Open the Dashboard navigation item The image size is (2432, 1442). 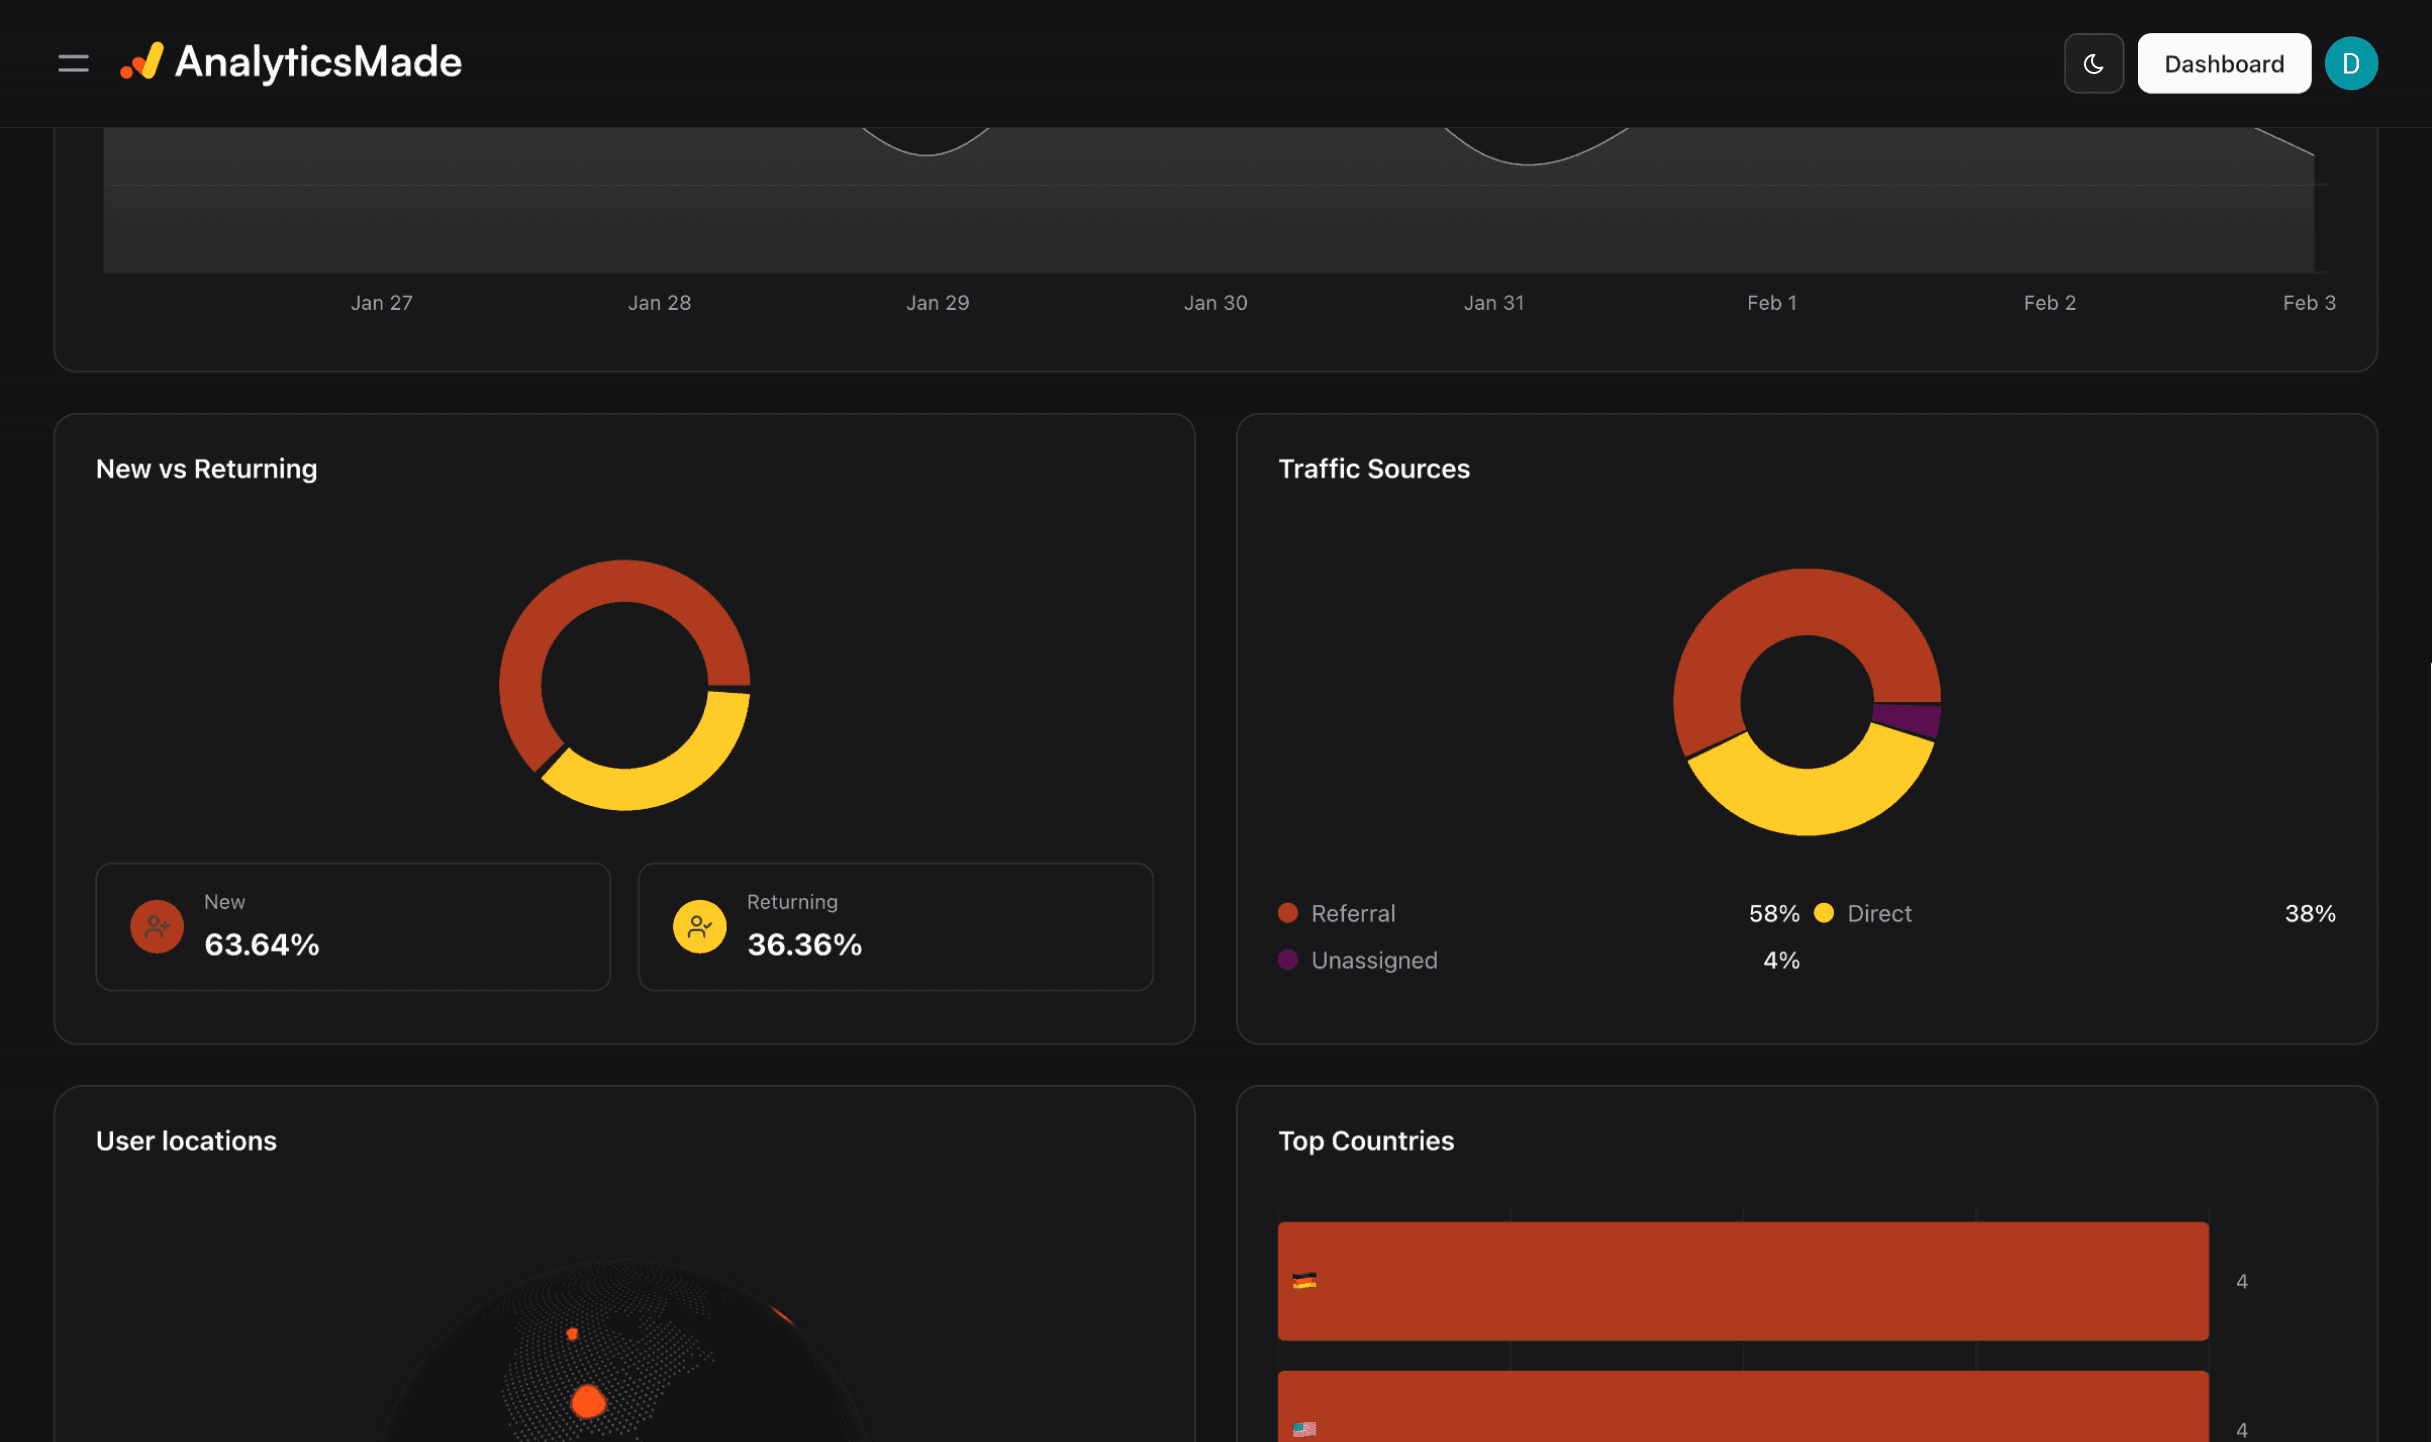pyautogui.click(x=2223, y=63)
